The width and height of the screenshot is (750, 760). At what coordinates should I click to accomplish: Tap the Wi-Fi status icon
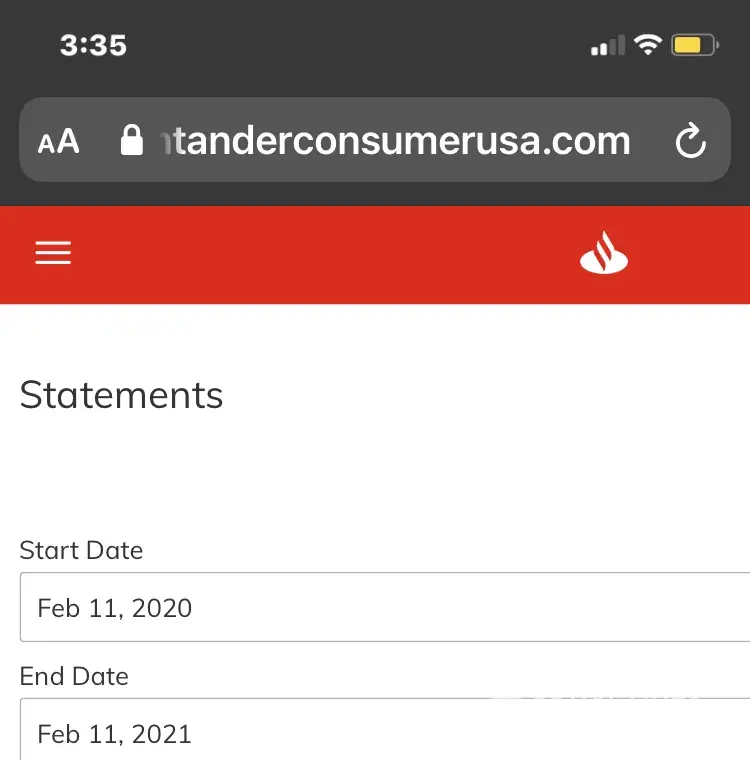pyautogui.click(x=649, y=45)
